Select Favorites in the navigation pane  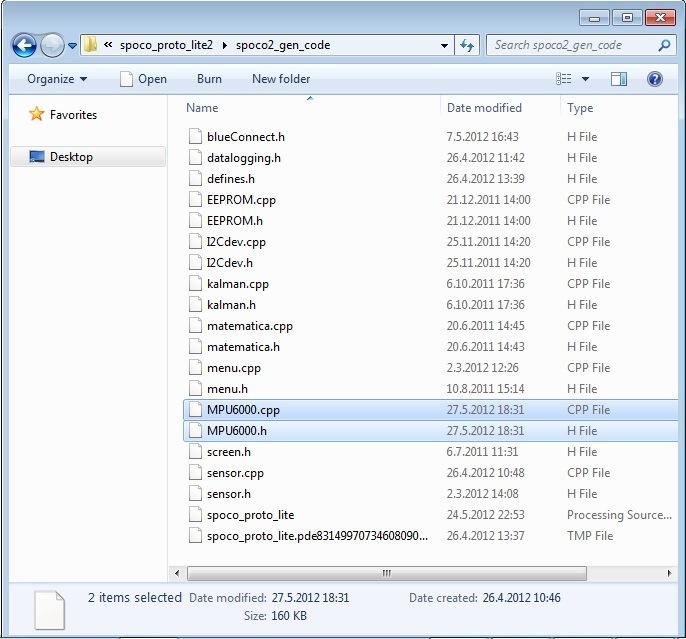click(x=63, y=115)
